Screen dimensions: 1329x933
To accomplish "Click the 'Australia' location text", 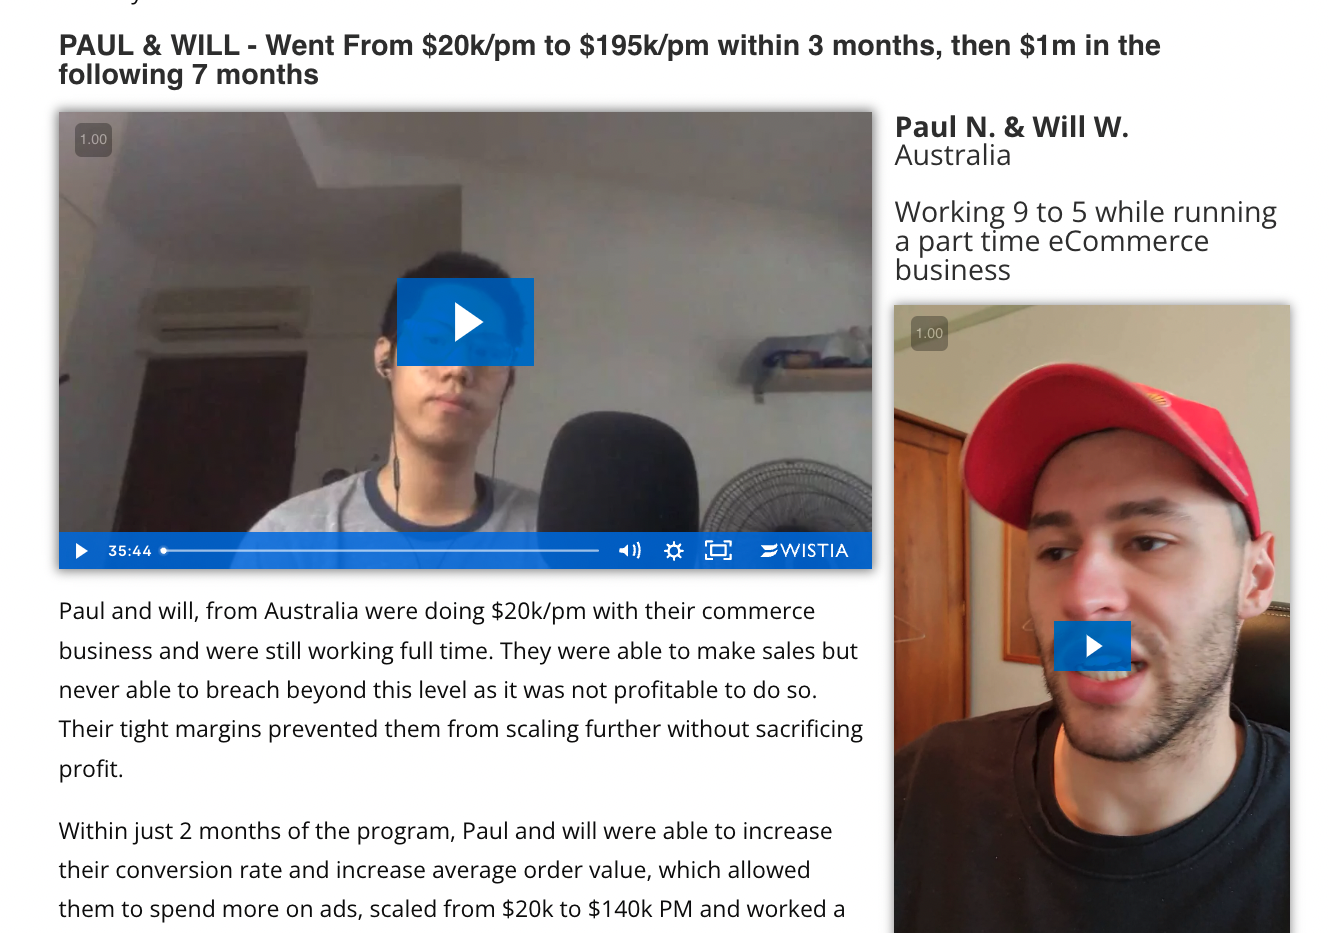I will (x=953, y=156).
